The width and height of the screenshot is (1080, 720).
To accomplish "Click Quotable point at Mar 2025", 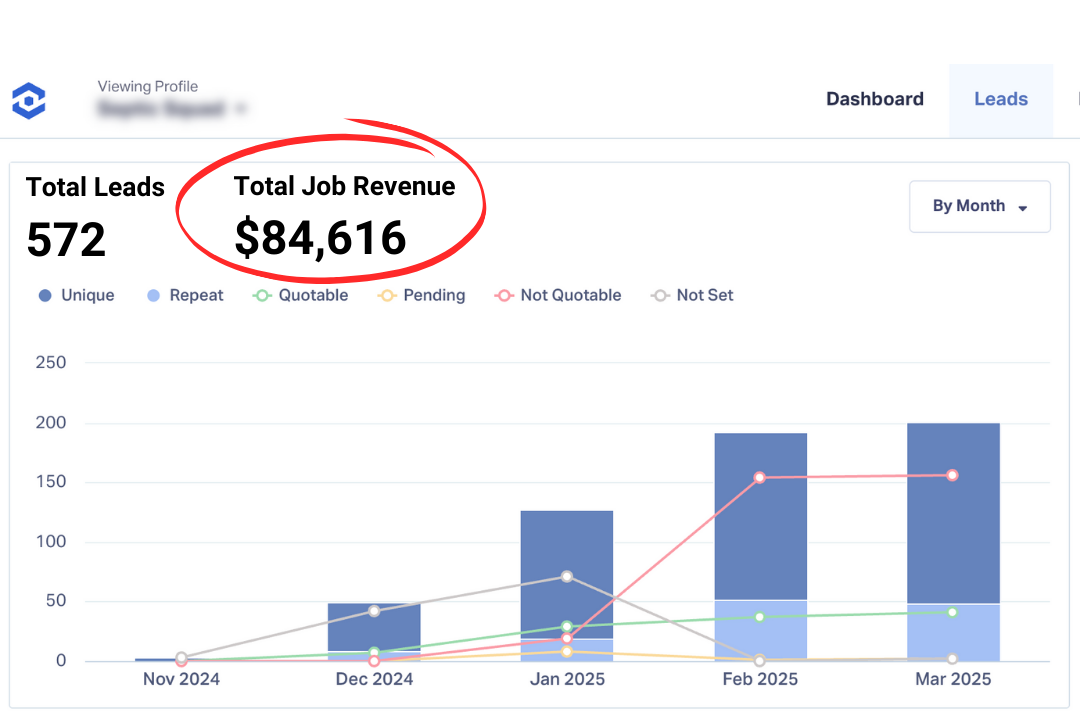I will tap(953, 613).
